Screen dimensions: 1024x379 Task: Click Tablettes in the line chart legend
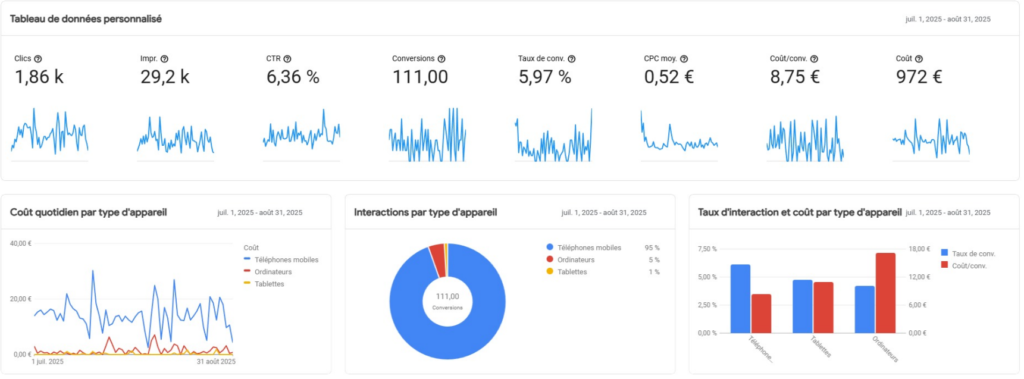[268, 284]
